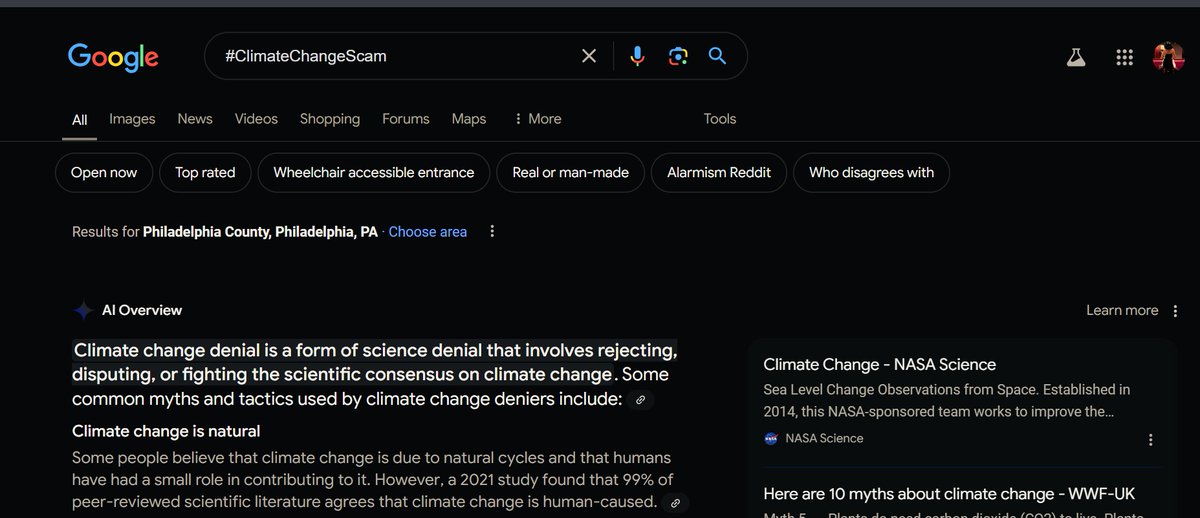This screenshot has height=518, width=1200.
Task: Open 'Climate Change - NASA Science' result
Action: pos(879,364)
